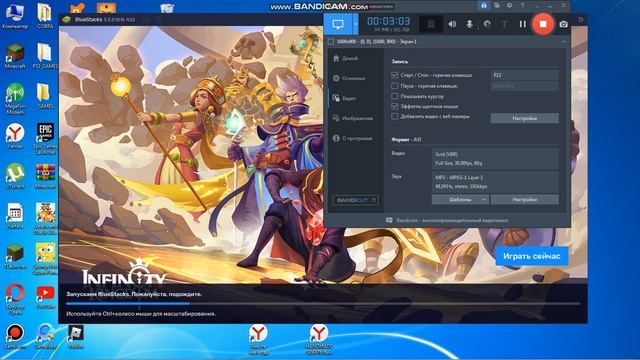This screenshot has width=640, height=360.
Task: Open the Roblox desktop shortcut
Action: [76, 336]
